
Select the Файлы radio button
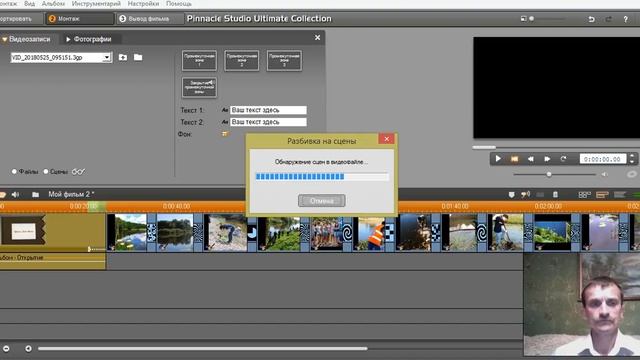tap(14, 171)
